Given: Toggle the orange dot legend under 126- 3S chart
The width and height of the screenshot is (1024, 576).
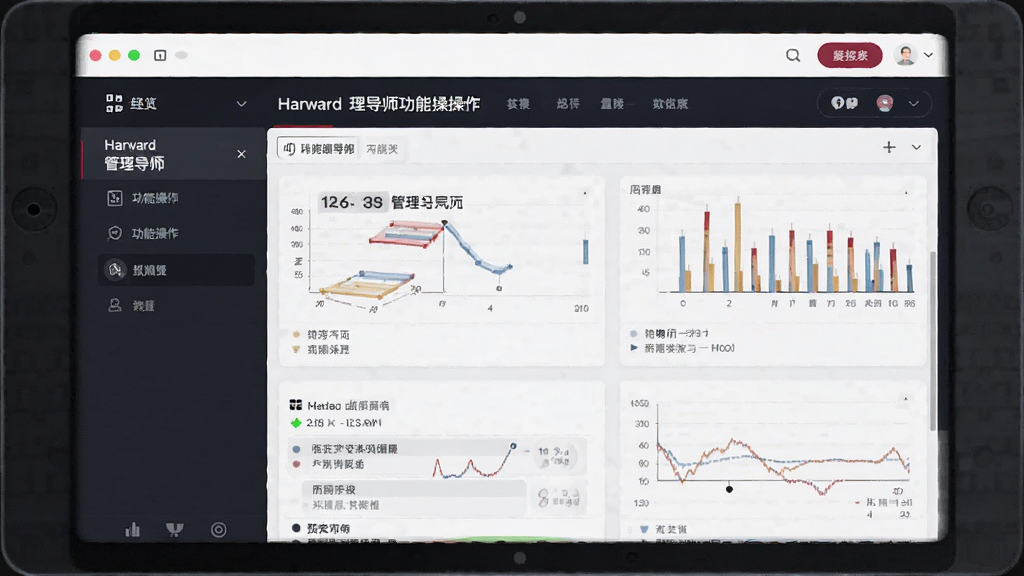Looking at the screenshot, I should click(x=296, y=334).
